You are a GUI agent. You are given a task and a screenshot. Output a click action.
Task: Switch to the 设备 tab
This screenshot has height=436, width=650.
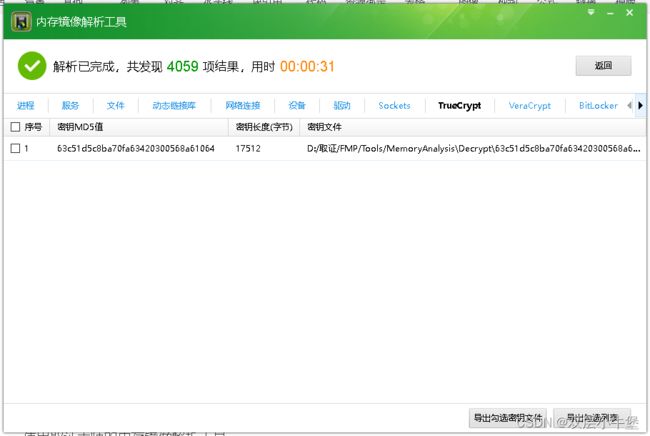coord(297,106)
